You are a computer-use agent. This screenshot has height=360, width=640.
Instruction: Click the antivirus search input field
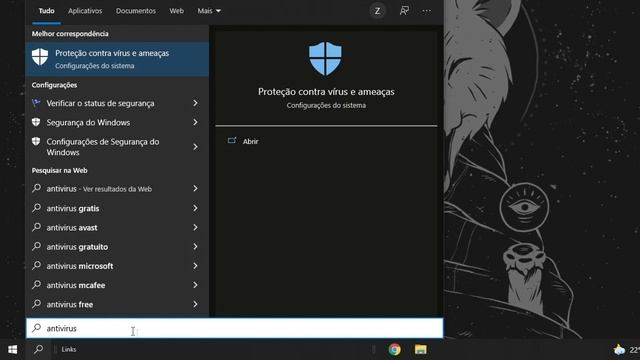coord(235,328)
